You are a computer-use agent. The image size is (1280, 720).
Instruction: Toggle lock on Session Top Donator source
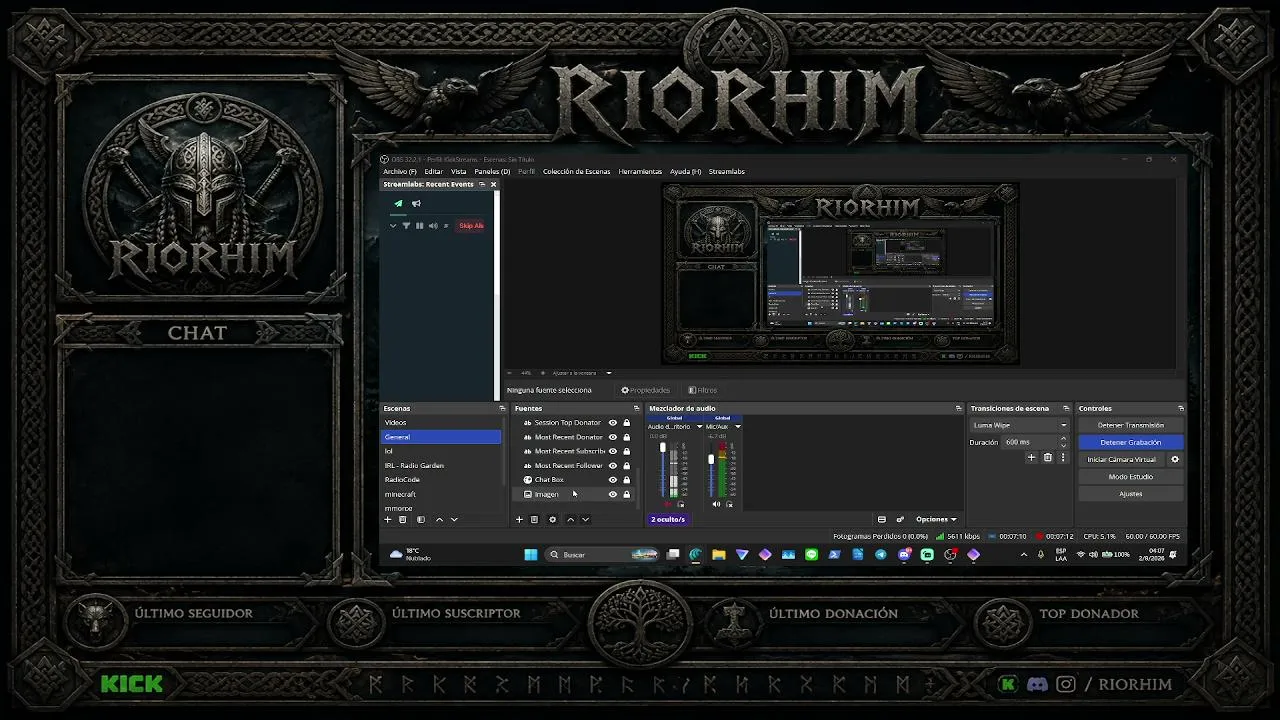627,423
